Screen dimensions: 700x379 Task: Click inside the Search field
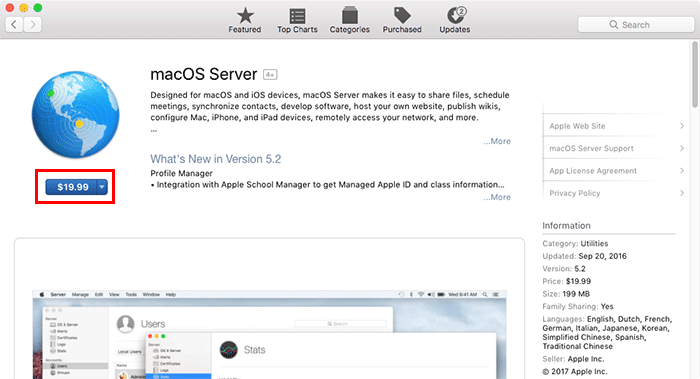636,25
